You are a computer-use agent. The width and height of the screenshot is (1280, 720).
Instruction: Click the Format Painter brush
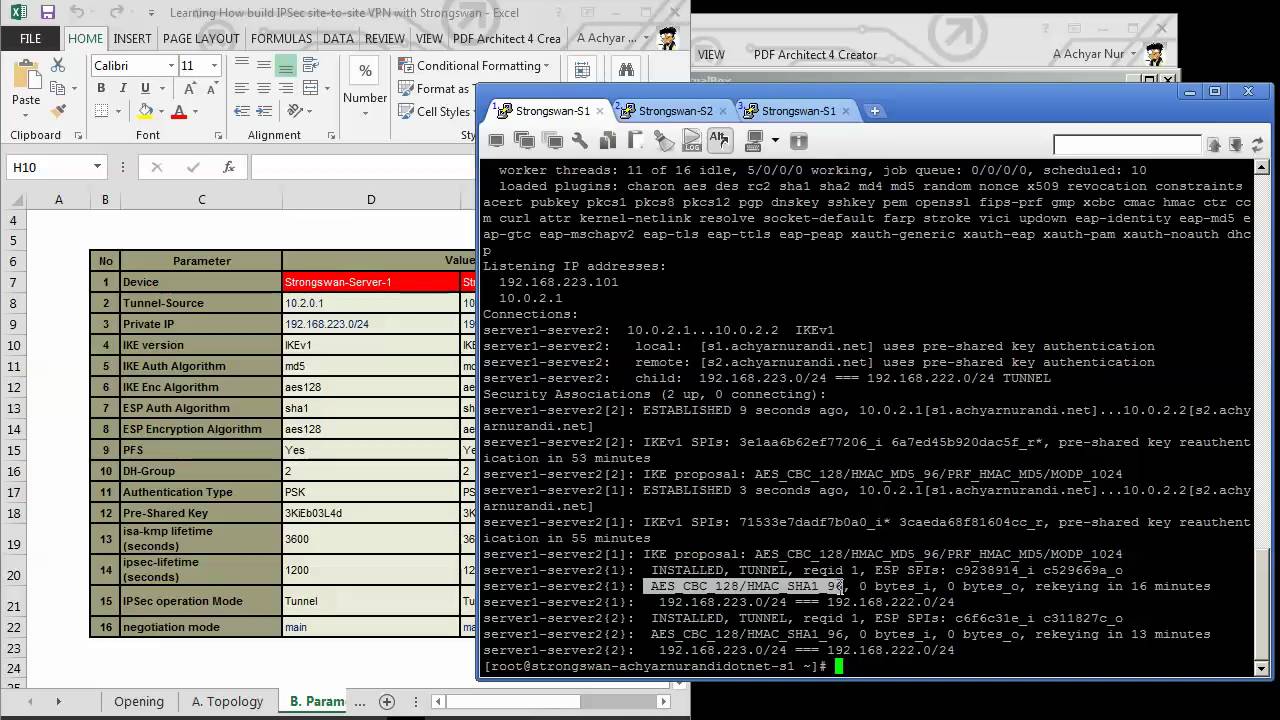[58, 111]
